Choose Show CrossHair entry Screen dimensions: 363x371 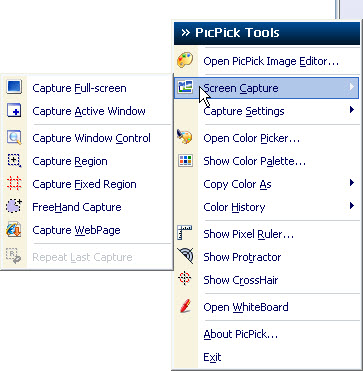(x=266, y=280)
